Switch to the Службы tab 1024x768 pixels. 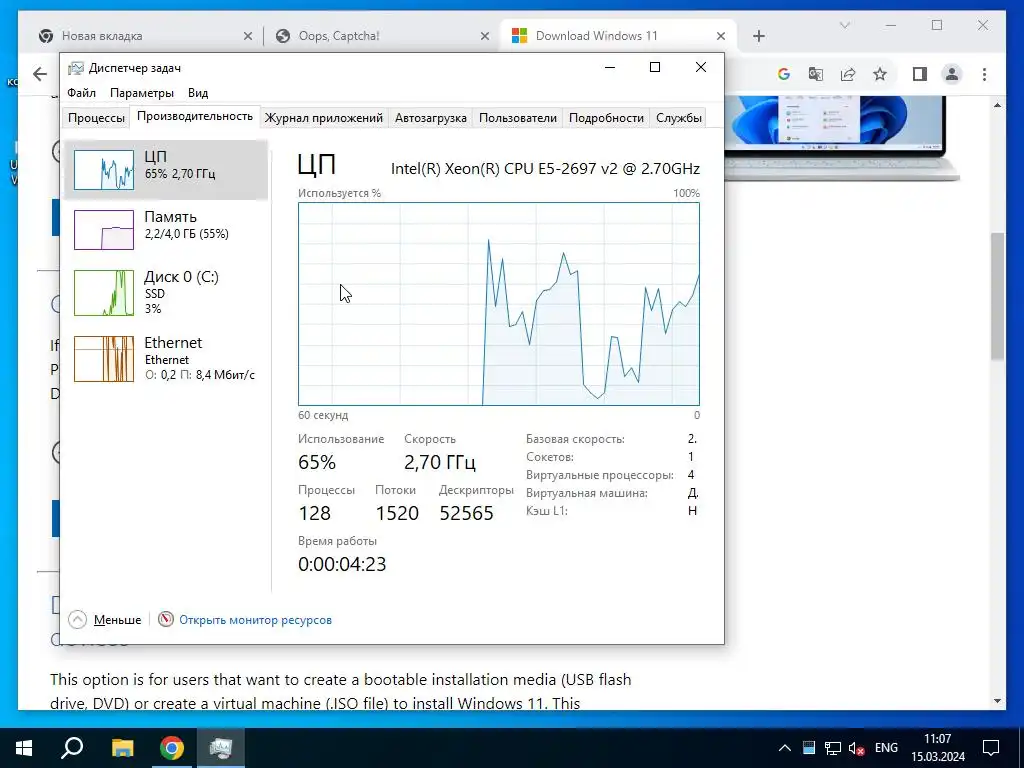click(x=679, y=118)
